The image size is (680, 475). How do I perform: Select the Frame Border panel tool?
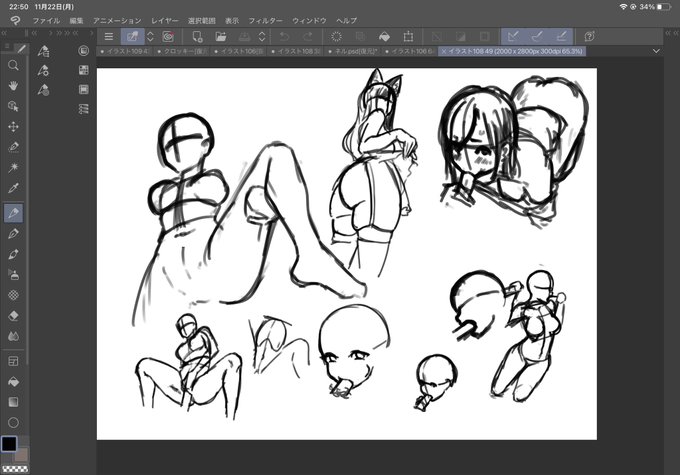click(13, 361)
